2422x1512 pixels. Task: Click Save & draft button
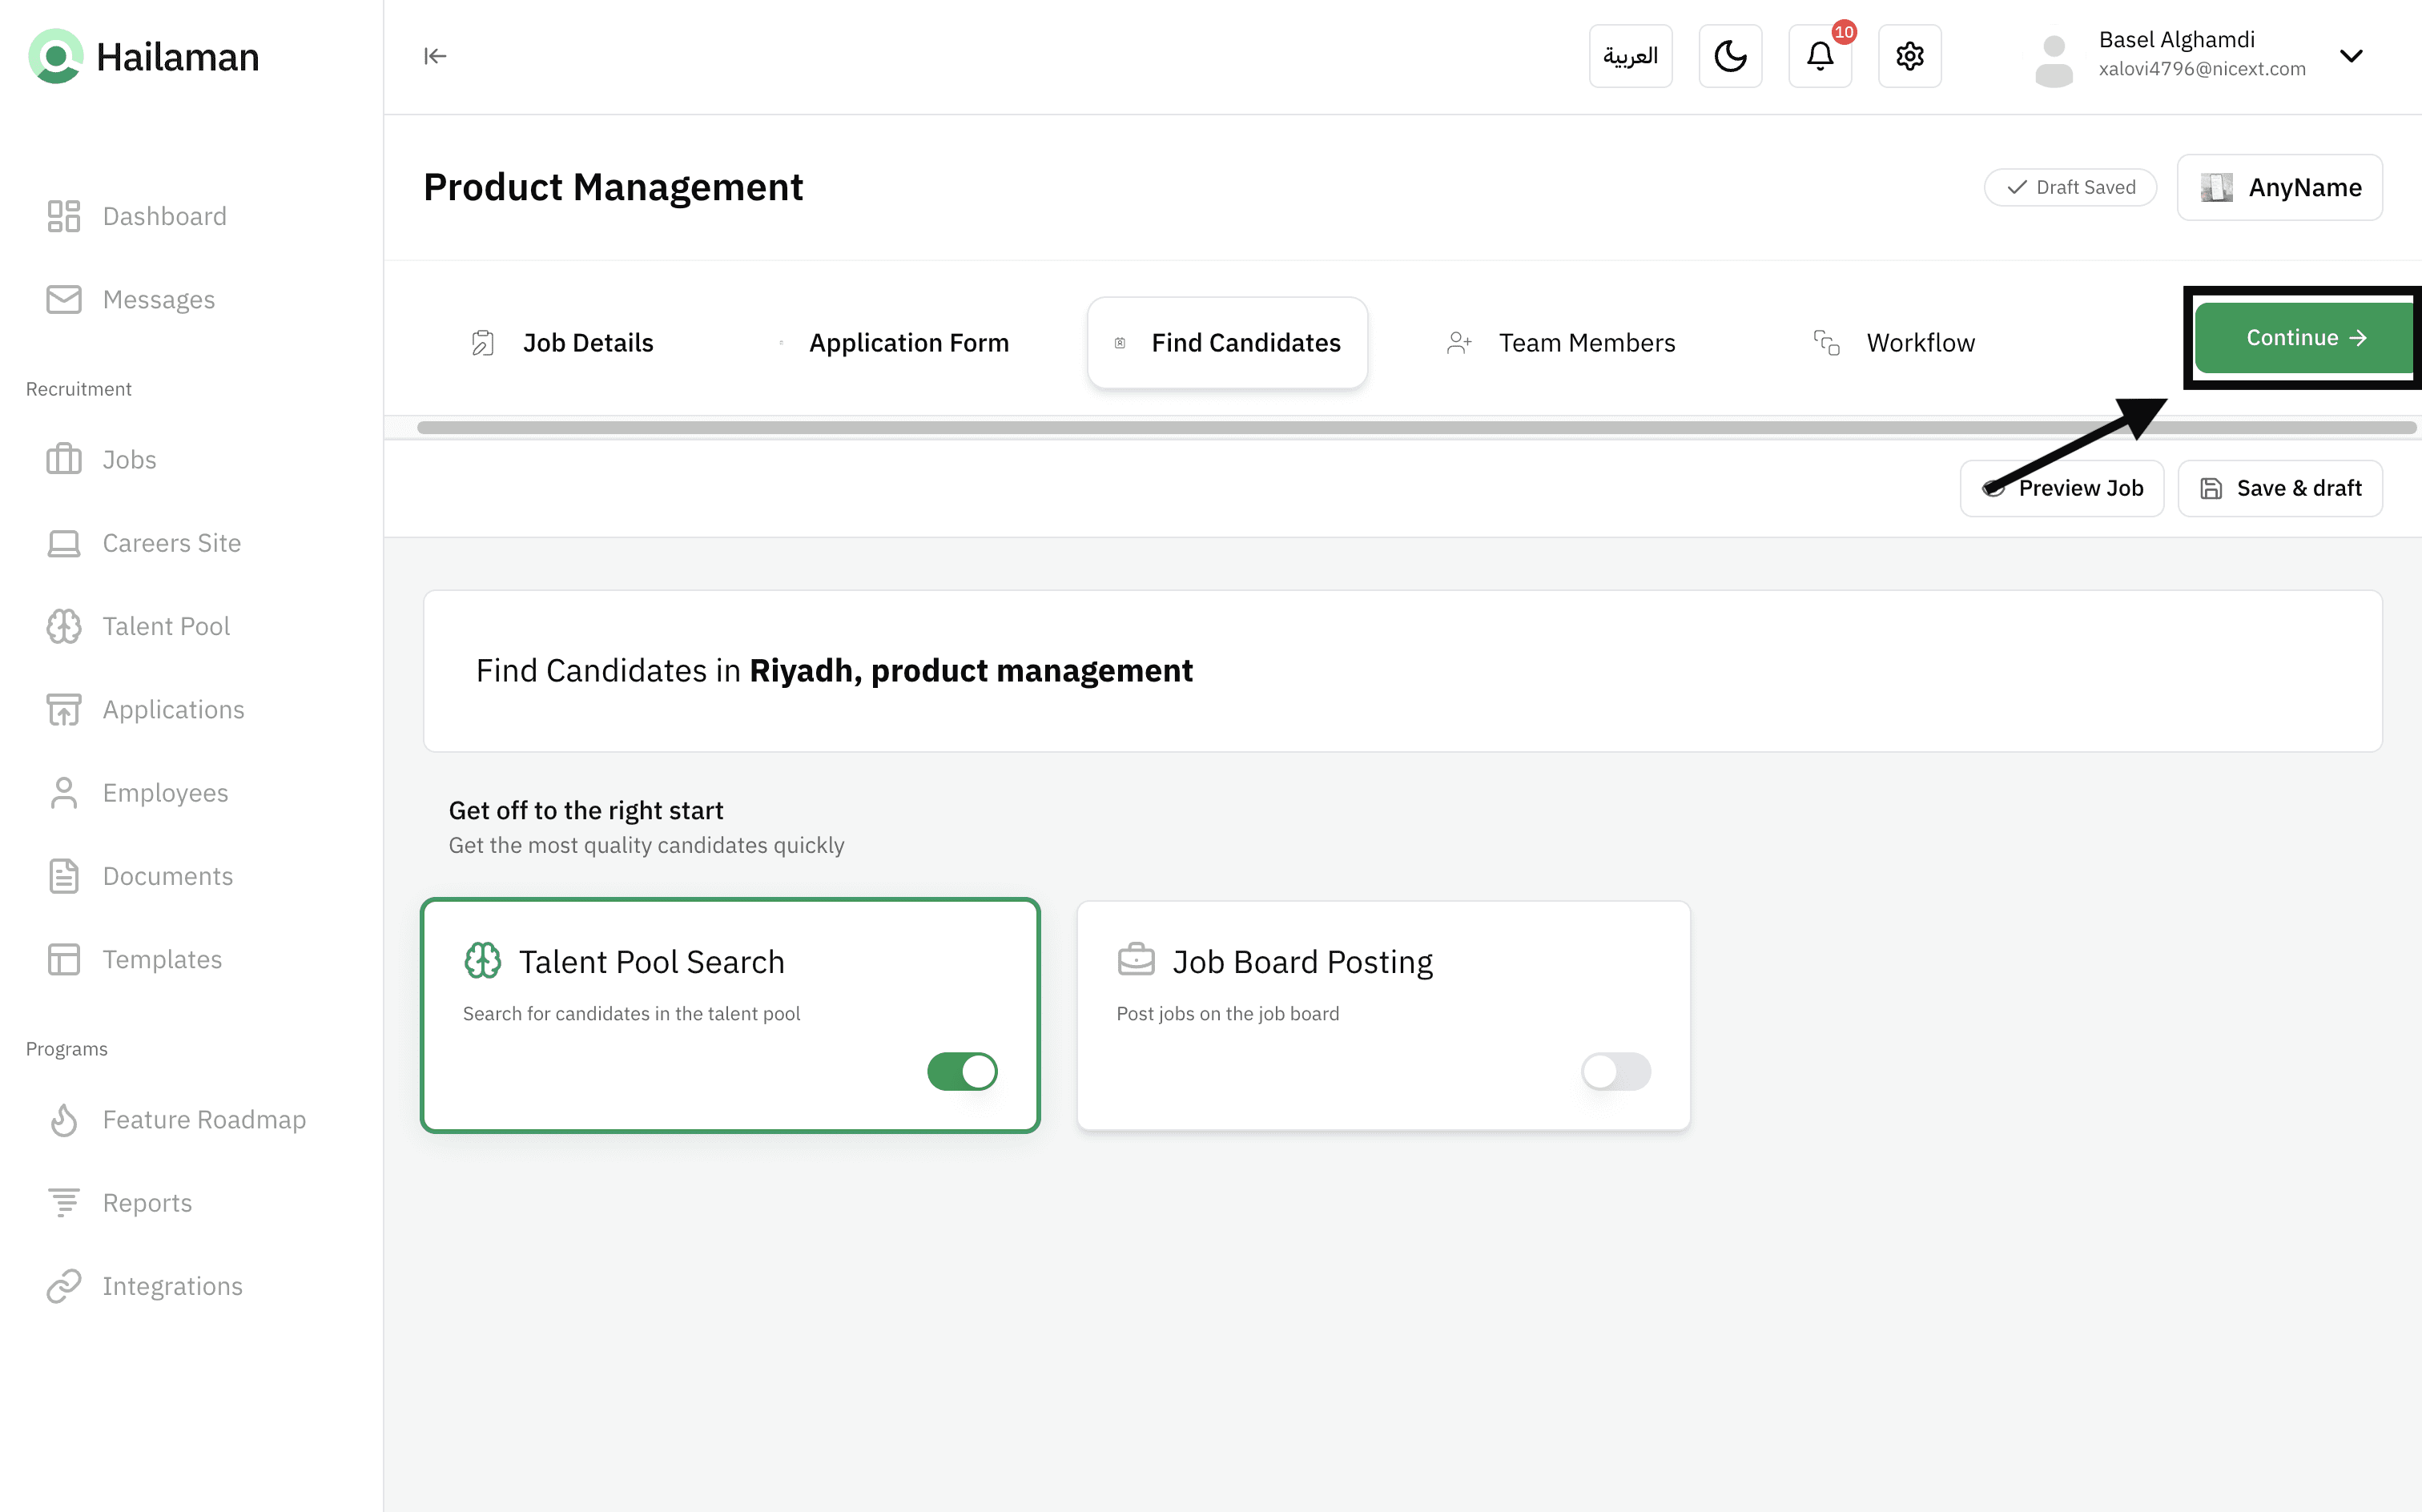click(2280, 488)
